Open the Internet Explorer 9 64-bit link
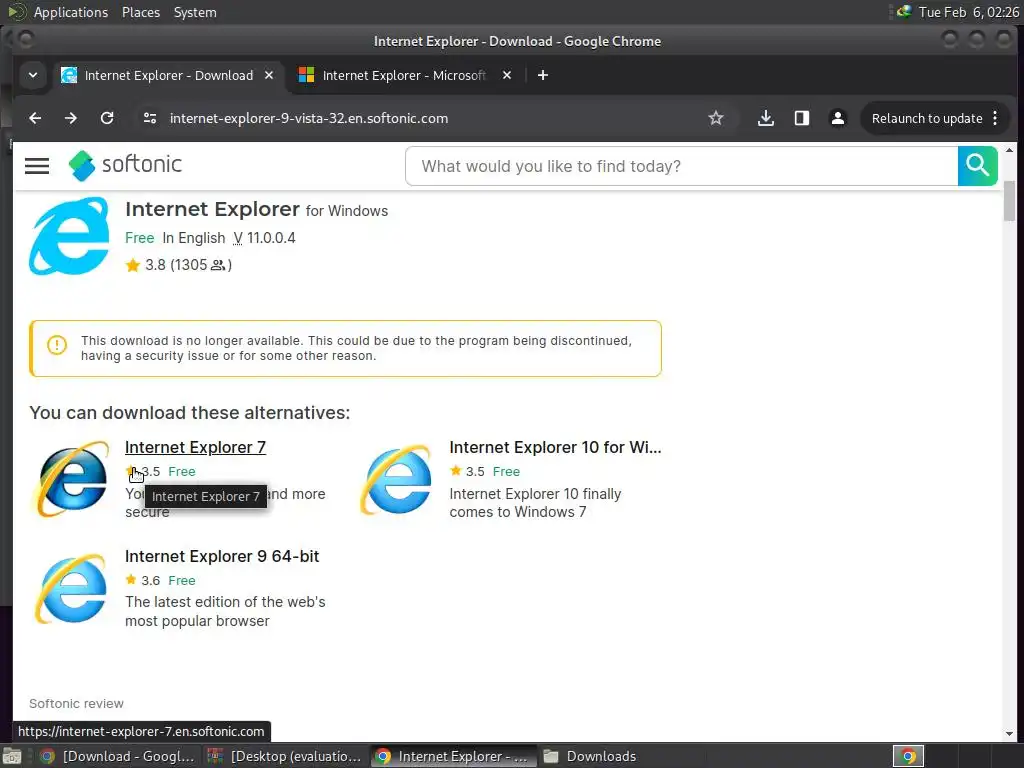The image size is (1024, 768). coord(222,556)
